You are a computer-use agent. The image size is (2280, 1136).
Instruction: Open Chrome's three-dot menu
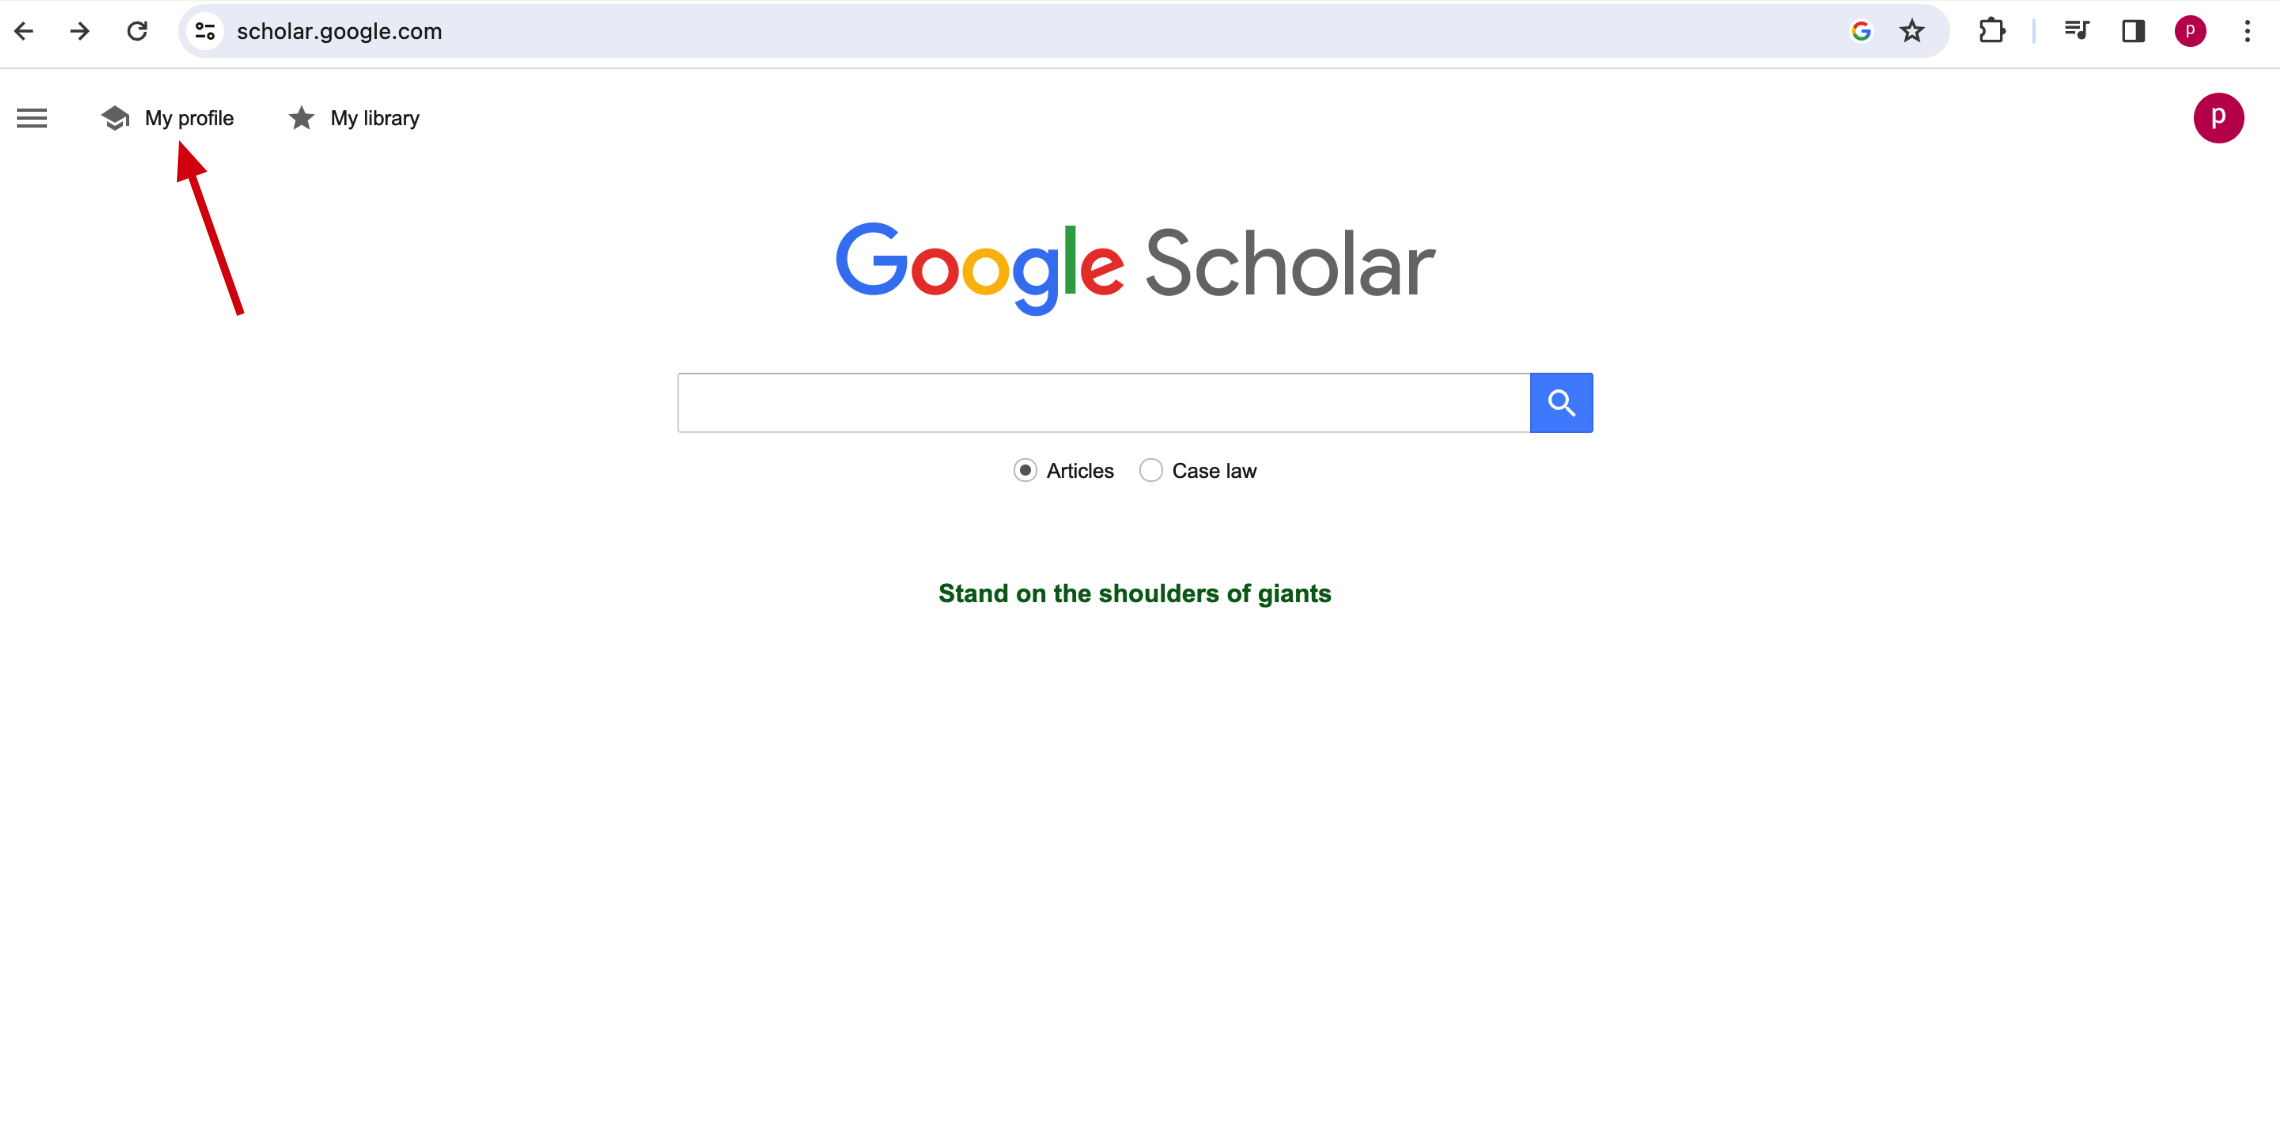(2247, 31)
